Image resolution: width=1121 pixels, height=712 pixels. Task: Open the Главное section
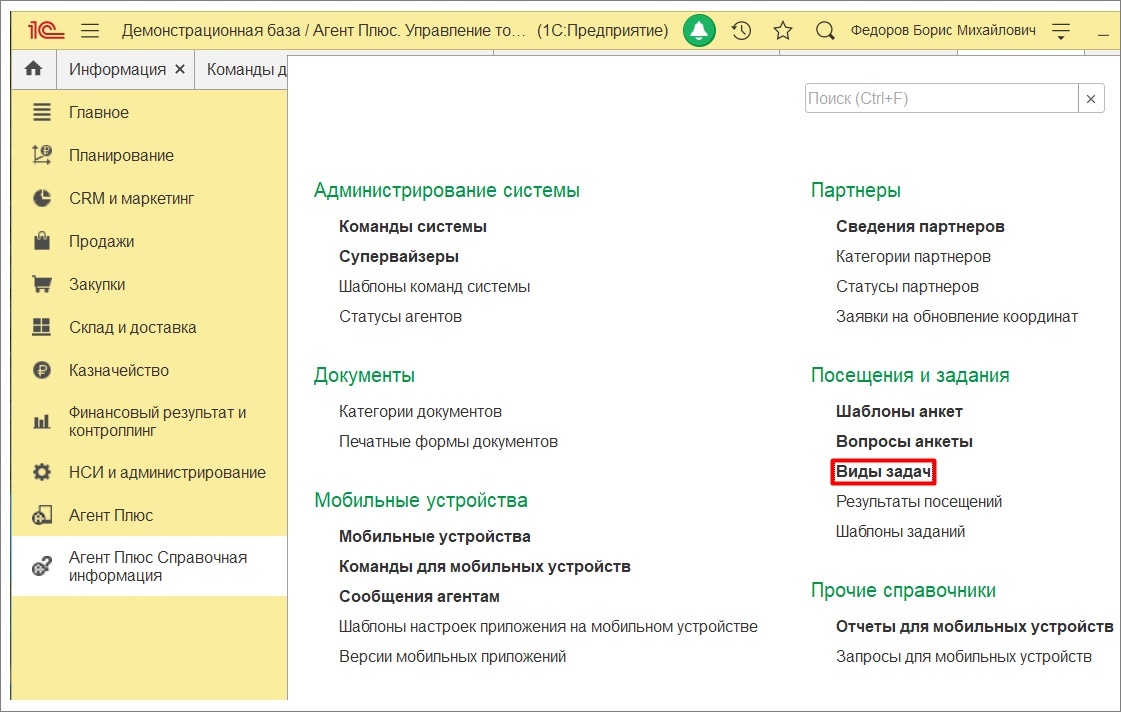click(99, 112)
